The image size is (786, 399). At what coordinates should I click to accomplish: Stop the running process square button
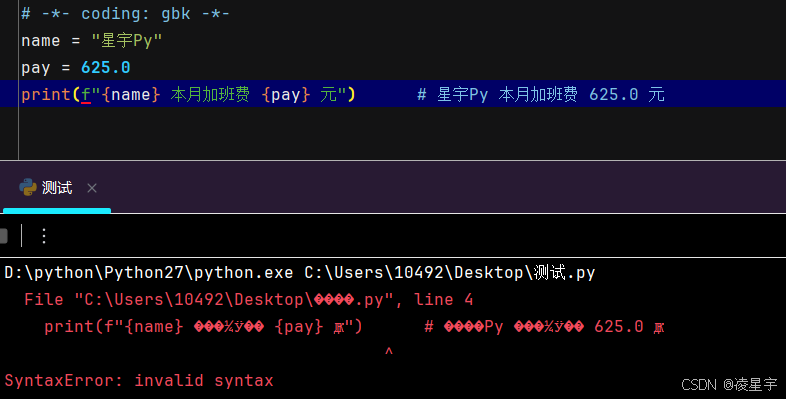tap(4, 236)
